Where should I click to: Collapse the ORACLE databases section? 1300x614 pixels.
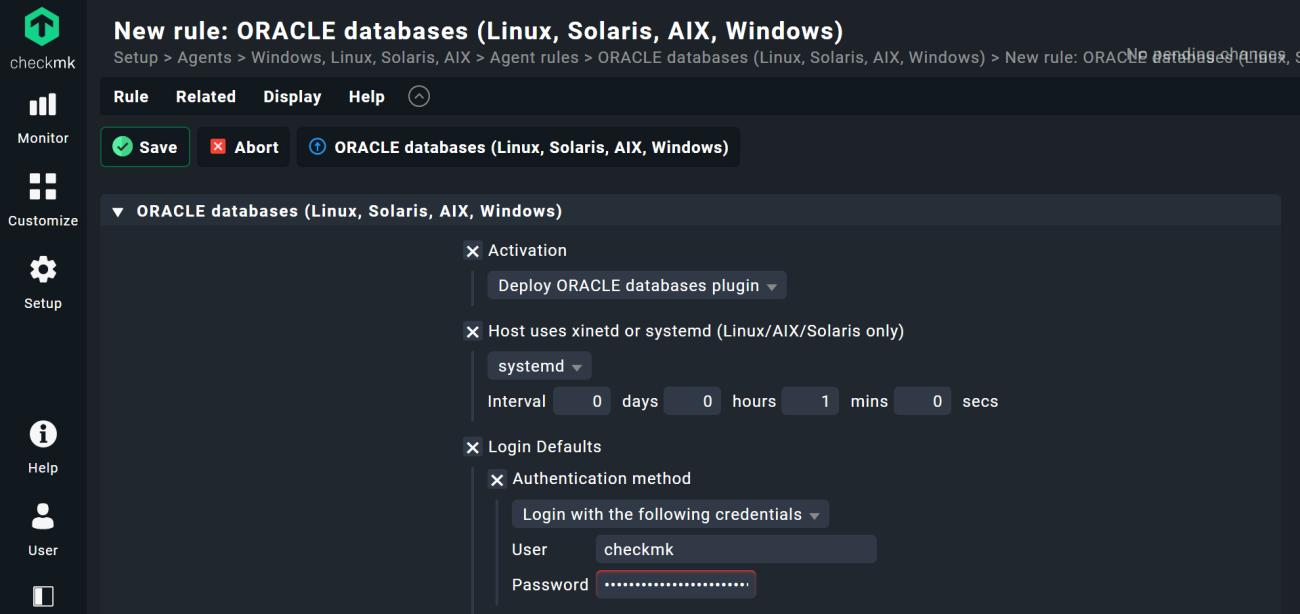coord(119,212)
